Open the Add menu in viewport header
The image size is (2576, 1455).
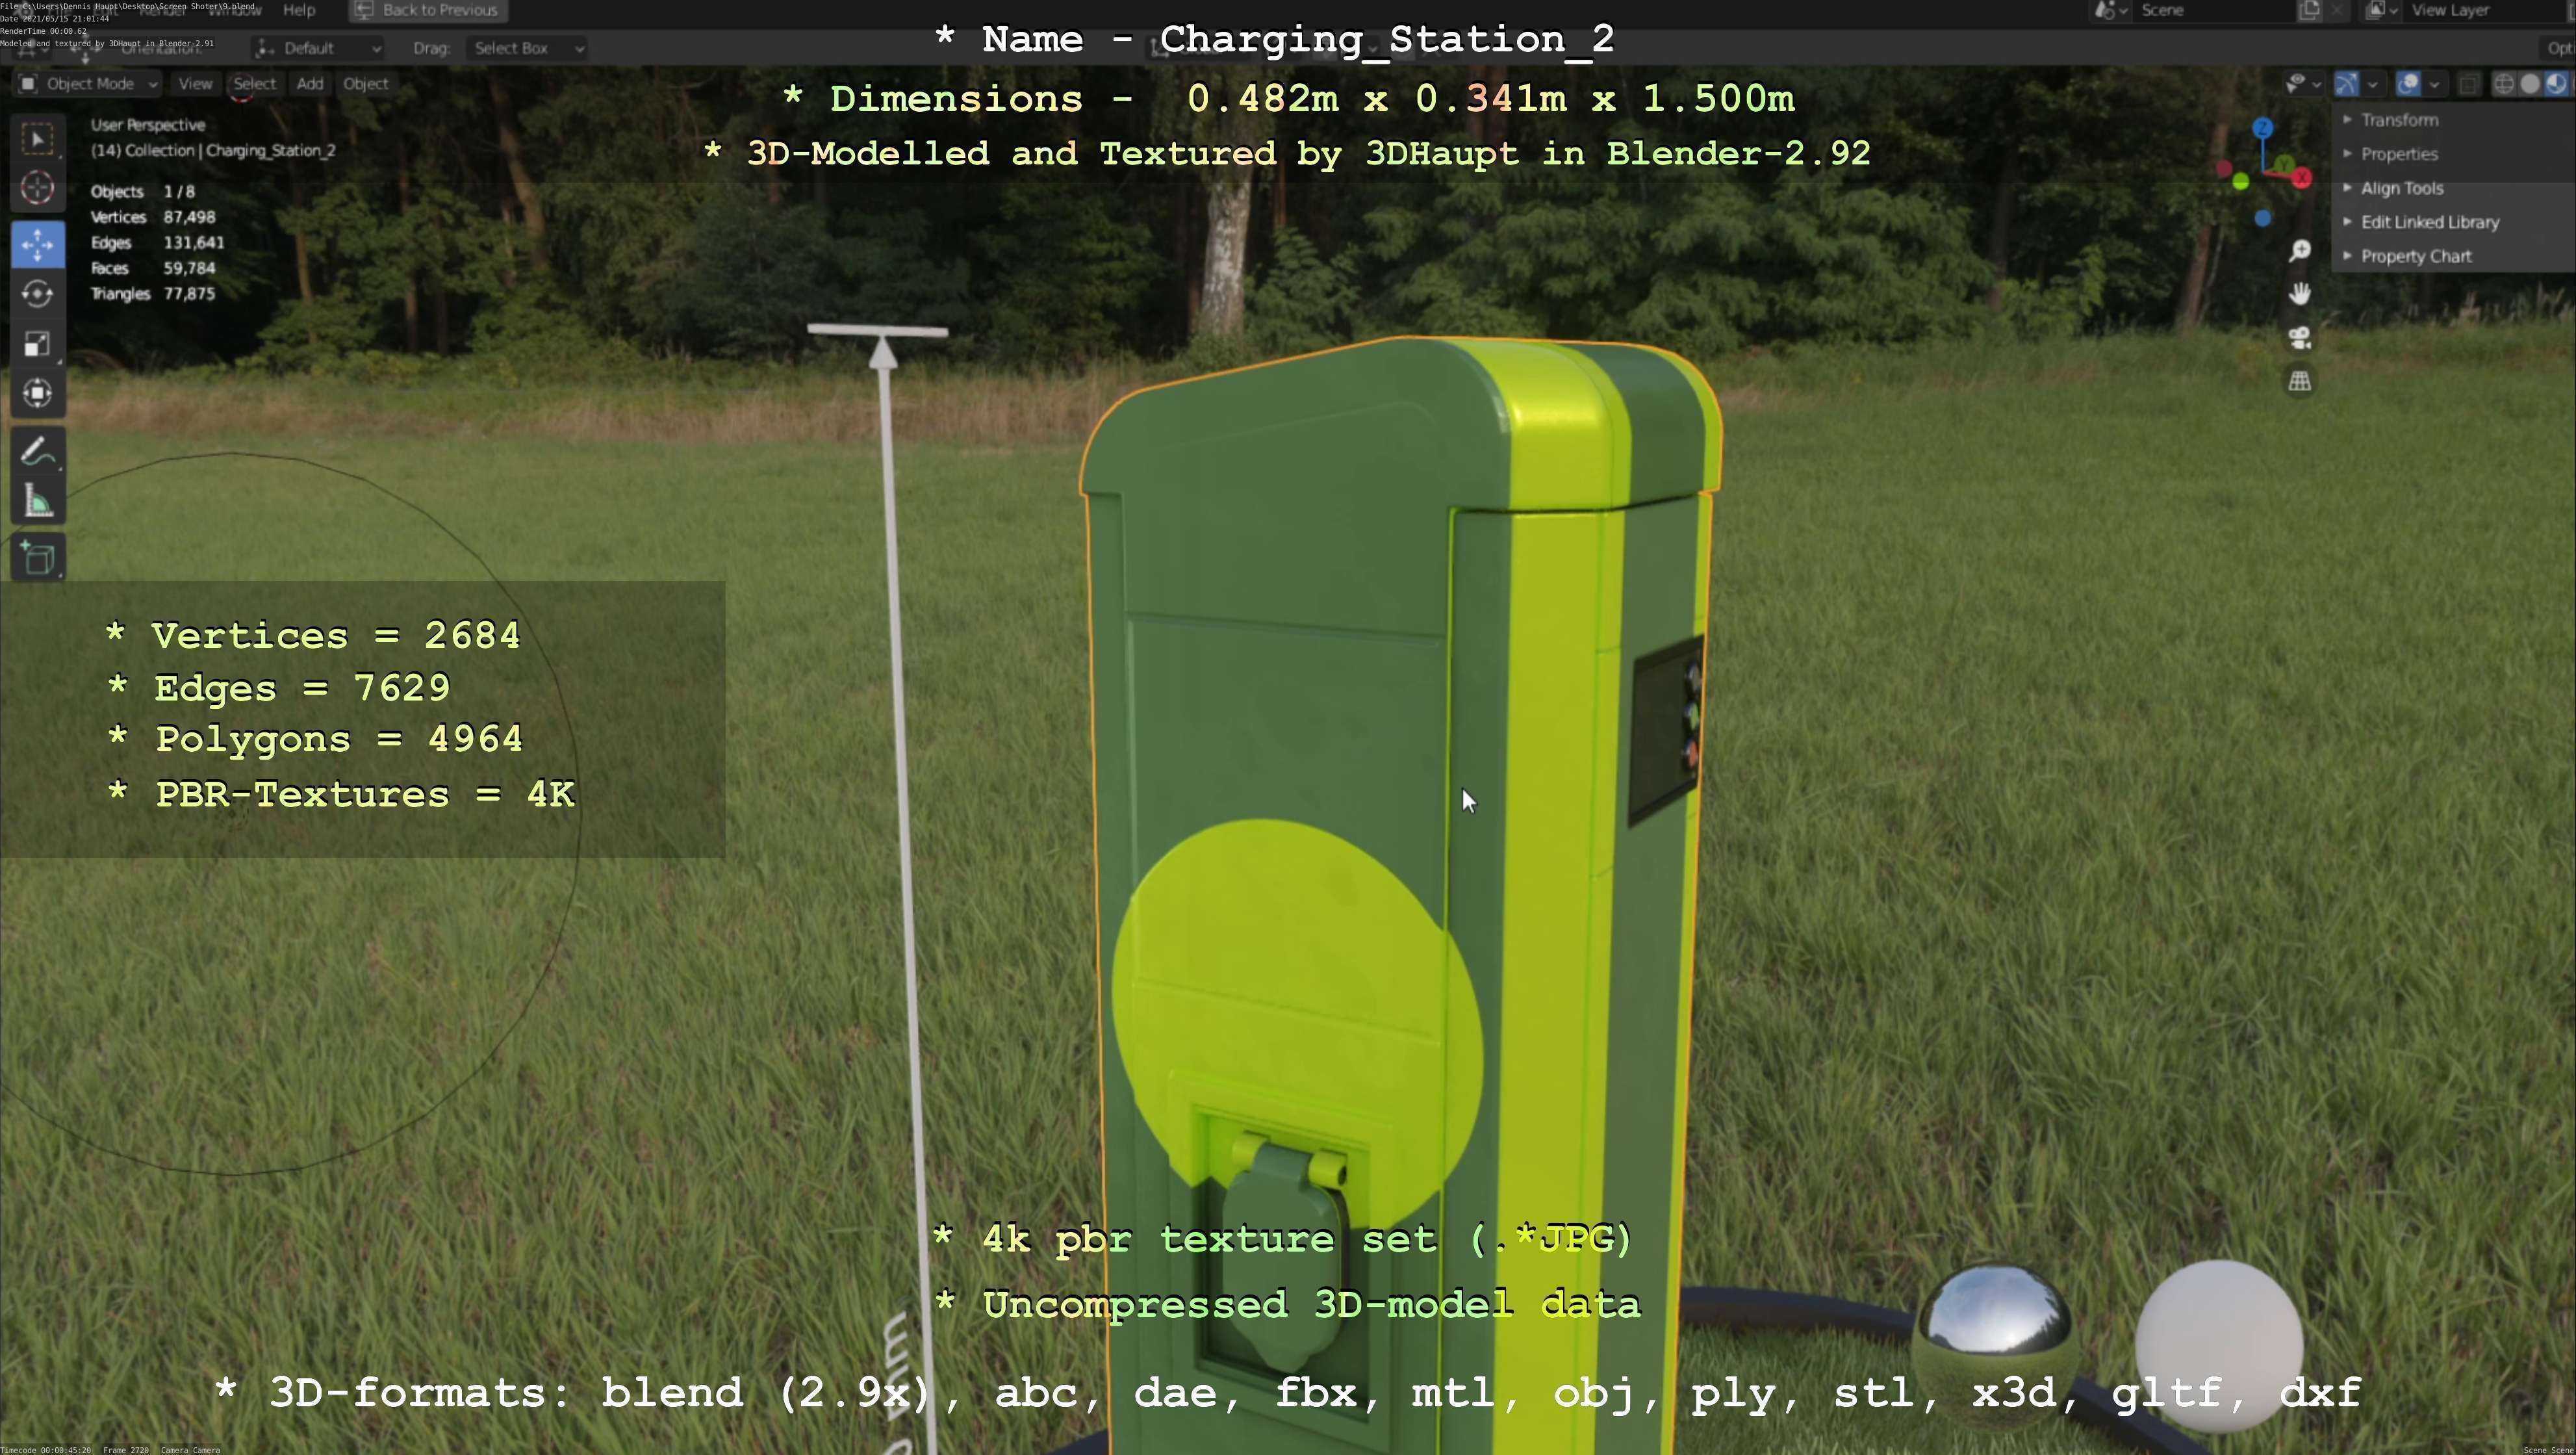310,84
